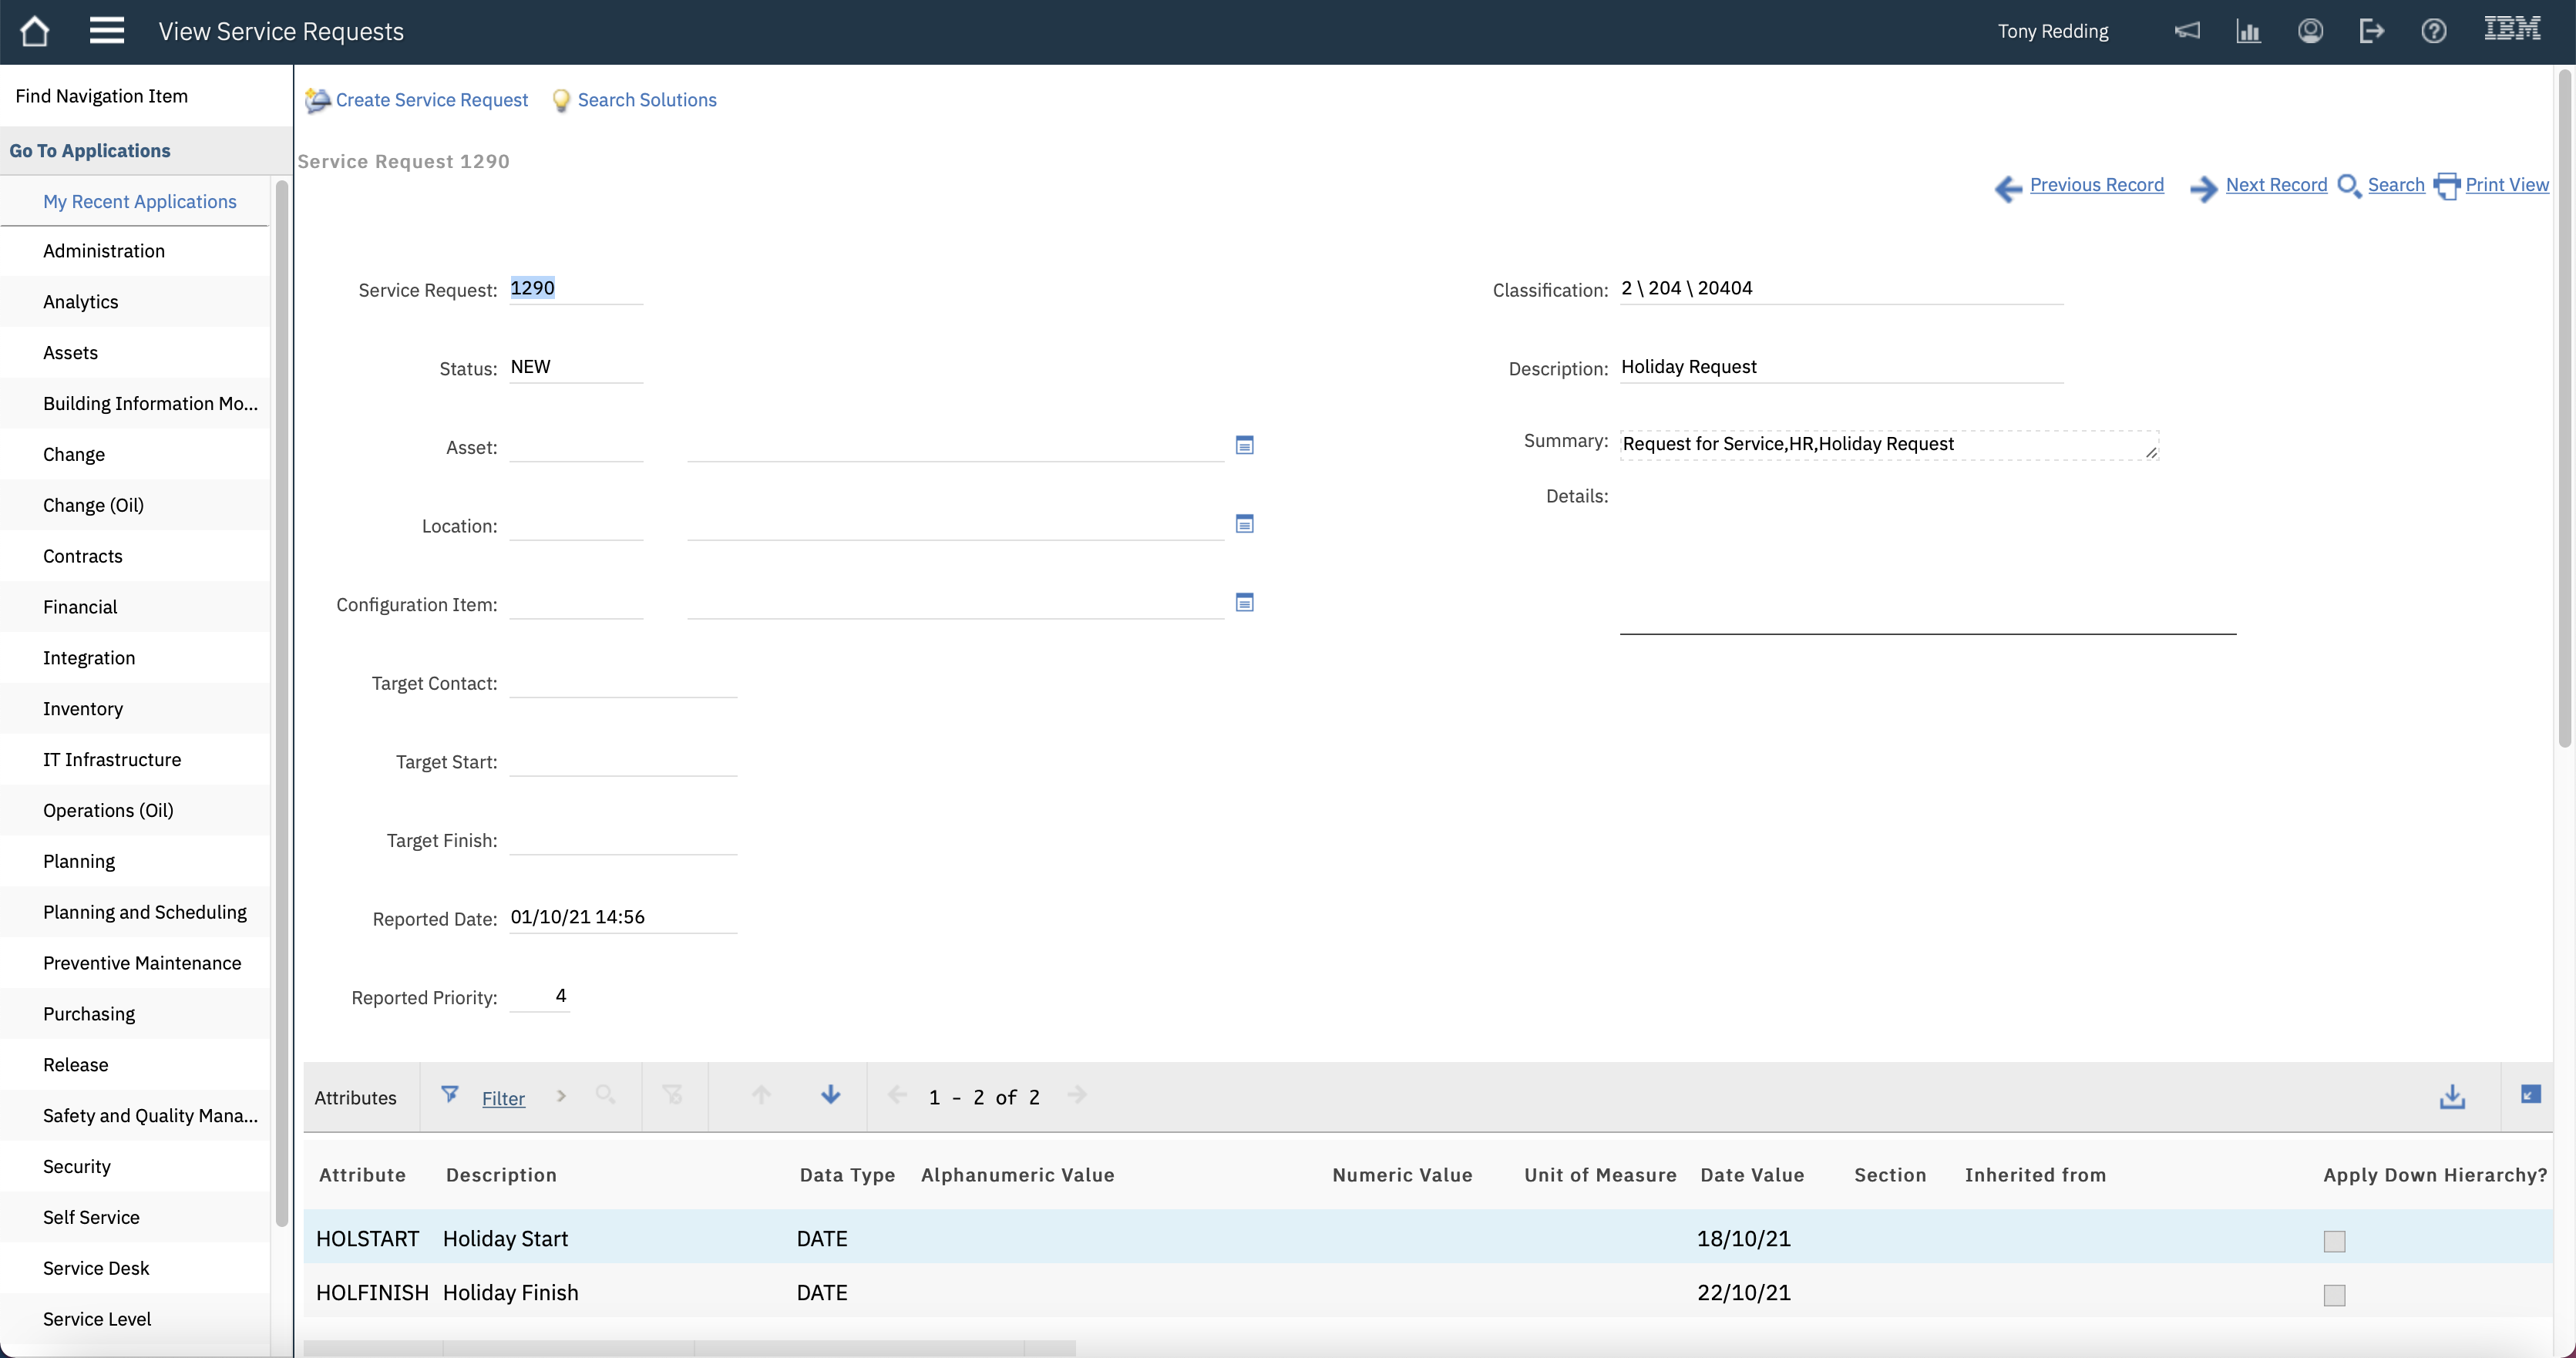Expand the Filter options chevron

click(561, 1096)
